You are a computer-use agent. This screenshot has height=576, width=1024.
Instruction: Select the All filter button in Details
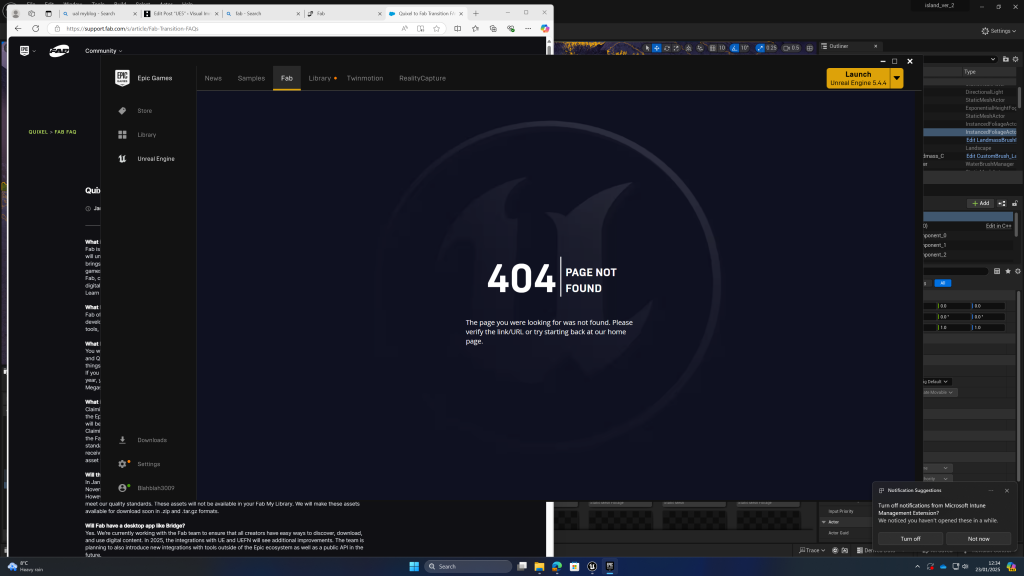click(942, 283)
